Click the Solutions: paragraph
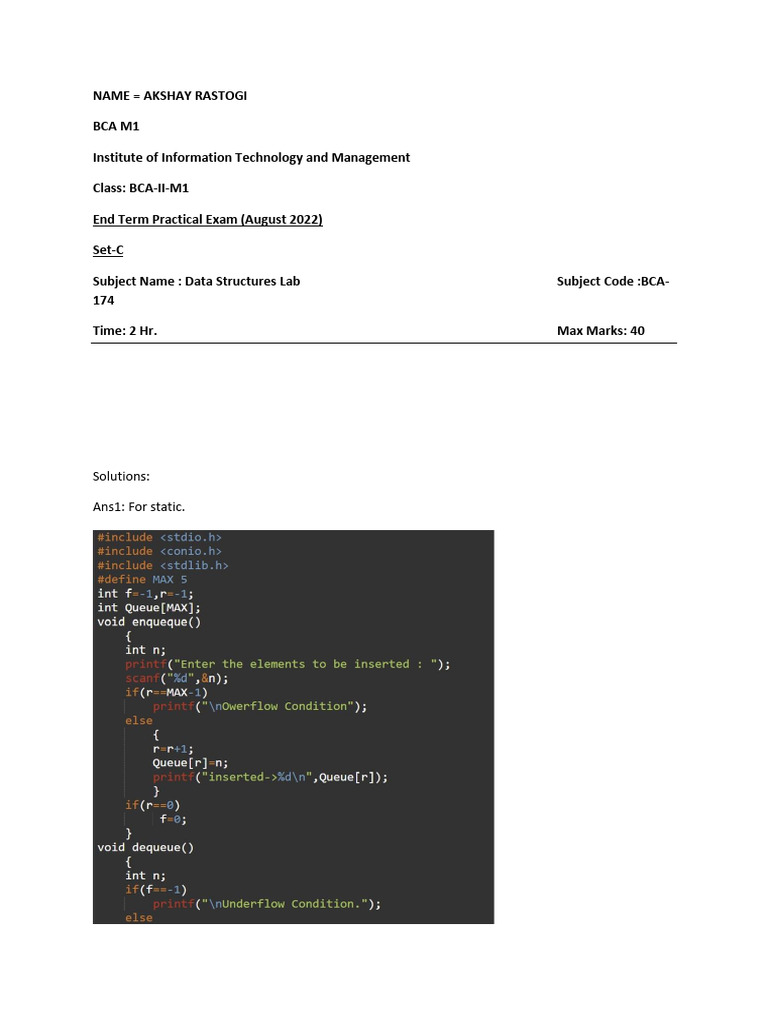Screen dimensions: 768x1024 pos(121,477)
